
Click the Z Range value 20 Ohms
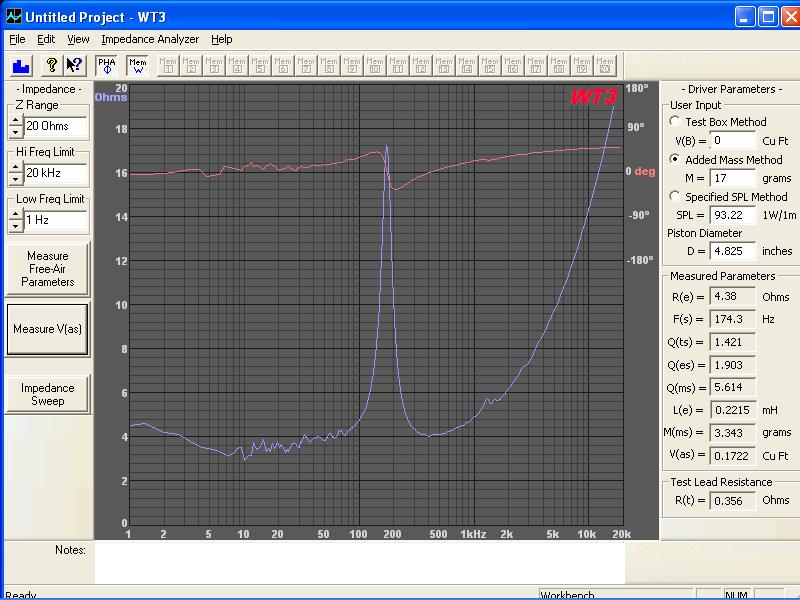pos(56,126)
